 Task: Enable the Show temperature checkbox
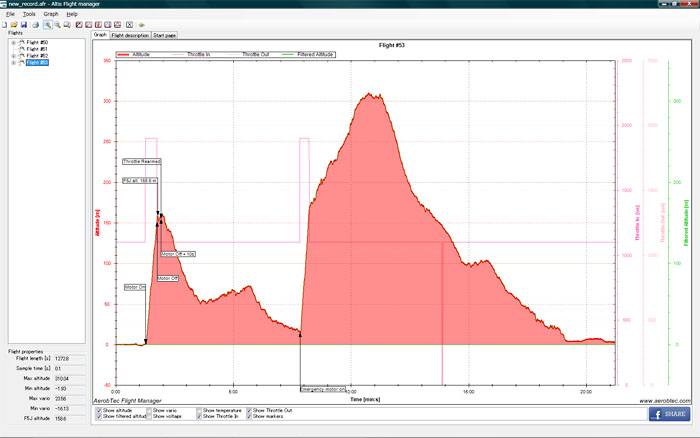coord(199,410)
